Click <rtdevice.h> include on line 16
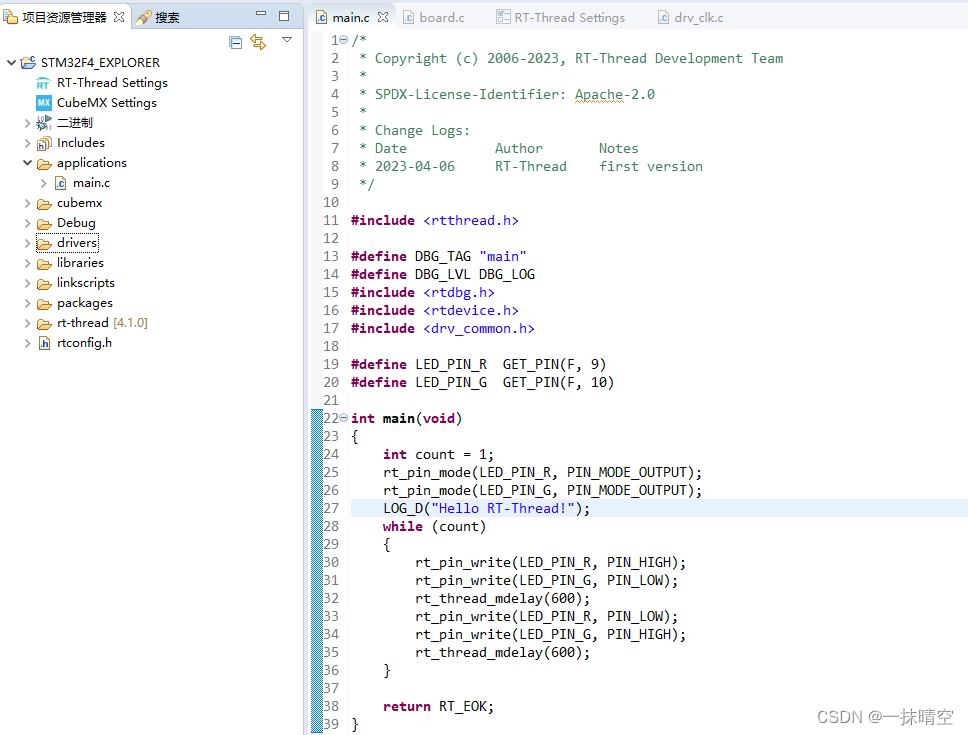968x735 pixels. click(x=471, y=310)
